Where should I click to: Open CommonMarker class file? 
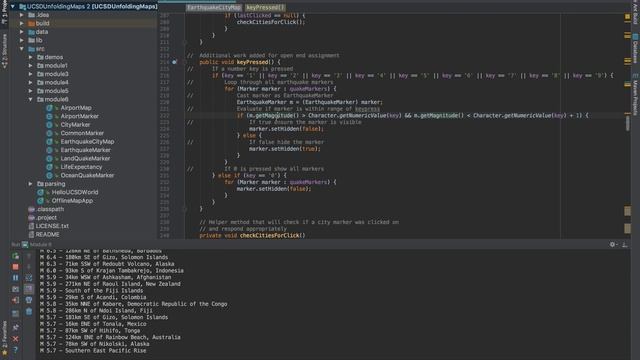click(82, 133)
